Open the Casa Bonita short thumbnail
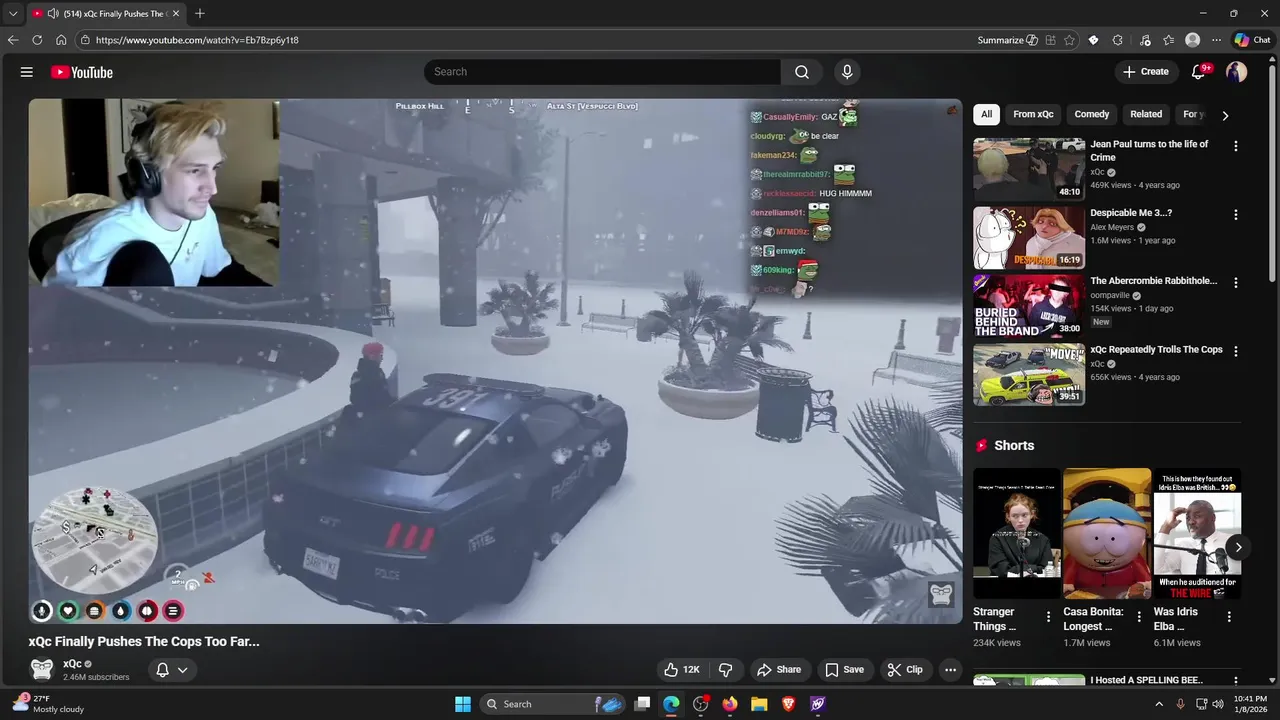The image size is (1280, 720). click(x=1107, y=533)
